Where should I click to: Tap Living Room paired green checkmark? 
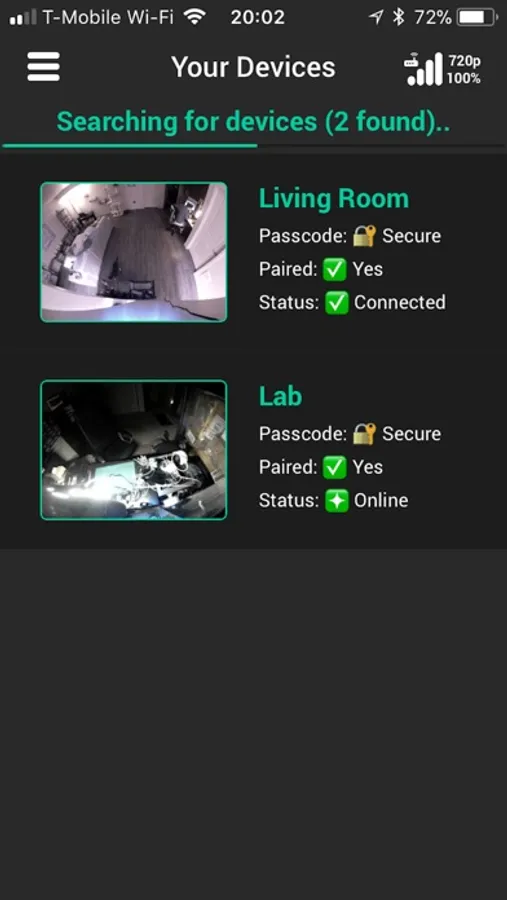pos(335,269)
